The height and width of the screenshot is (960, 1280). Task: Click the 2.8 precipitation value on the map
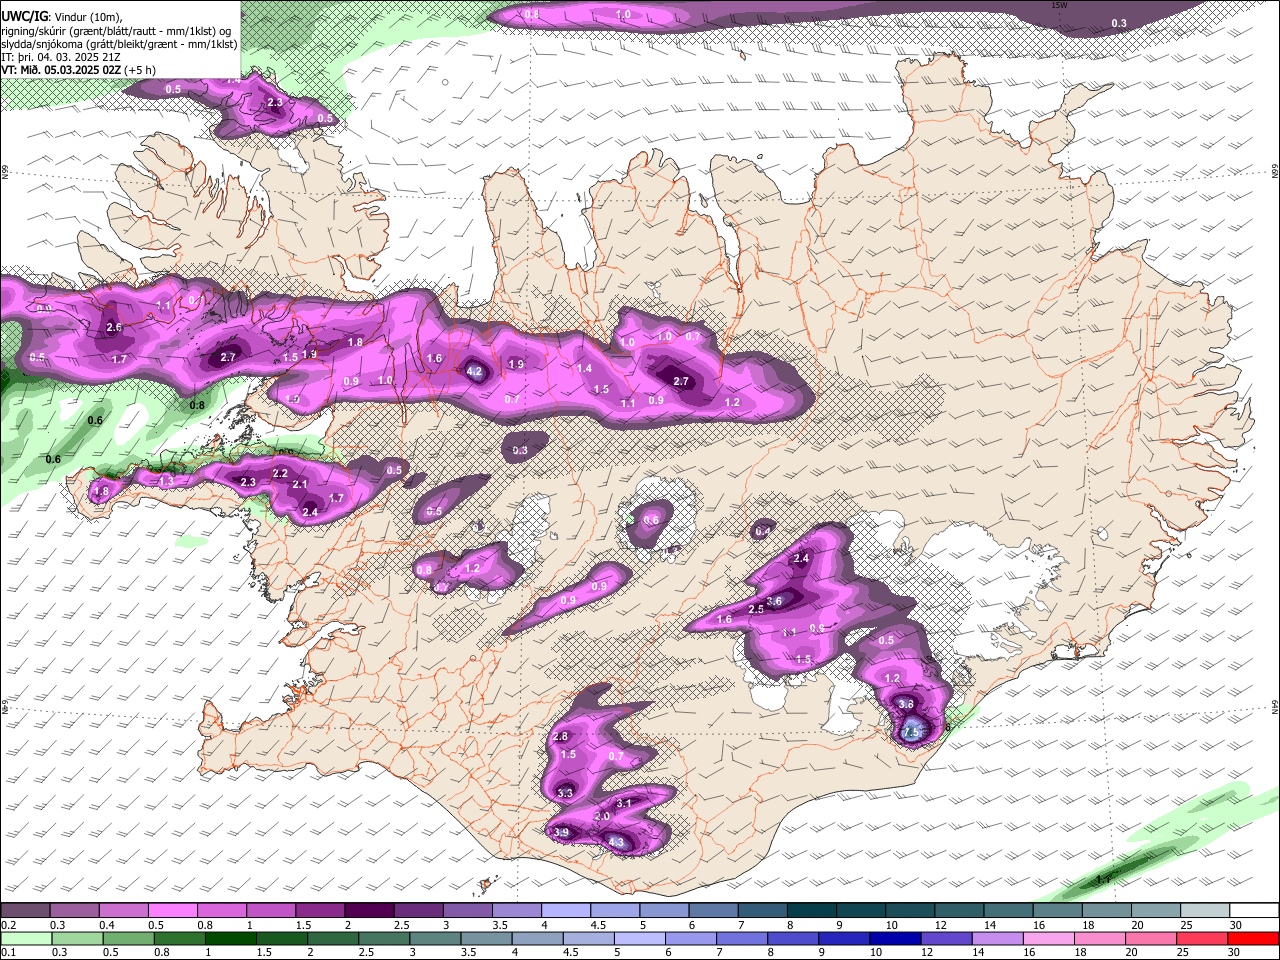tap(560, 737)
